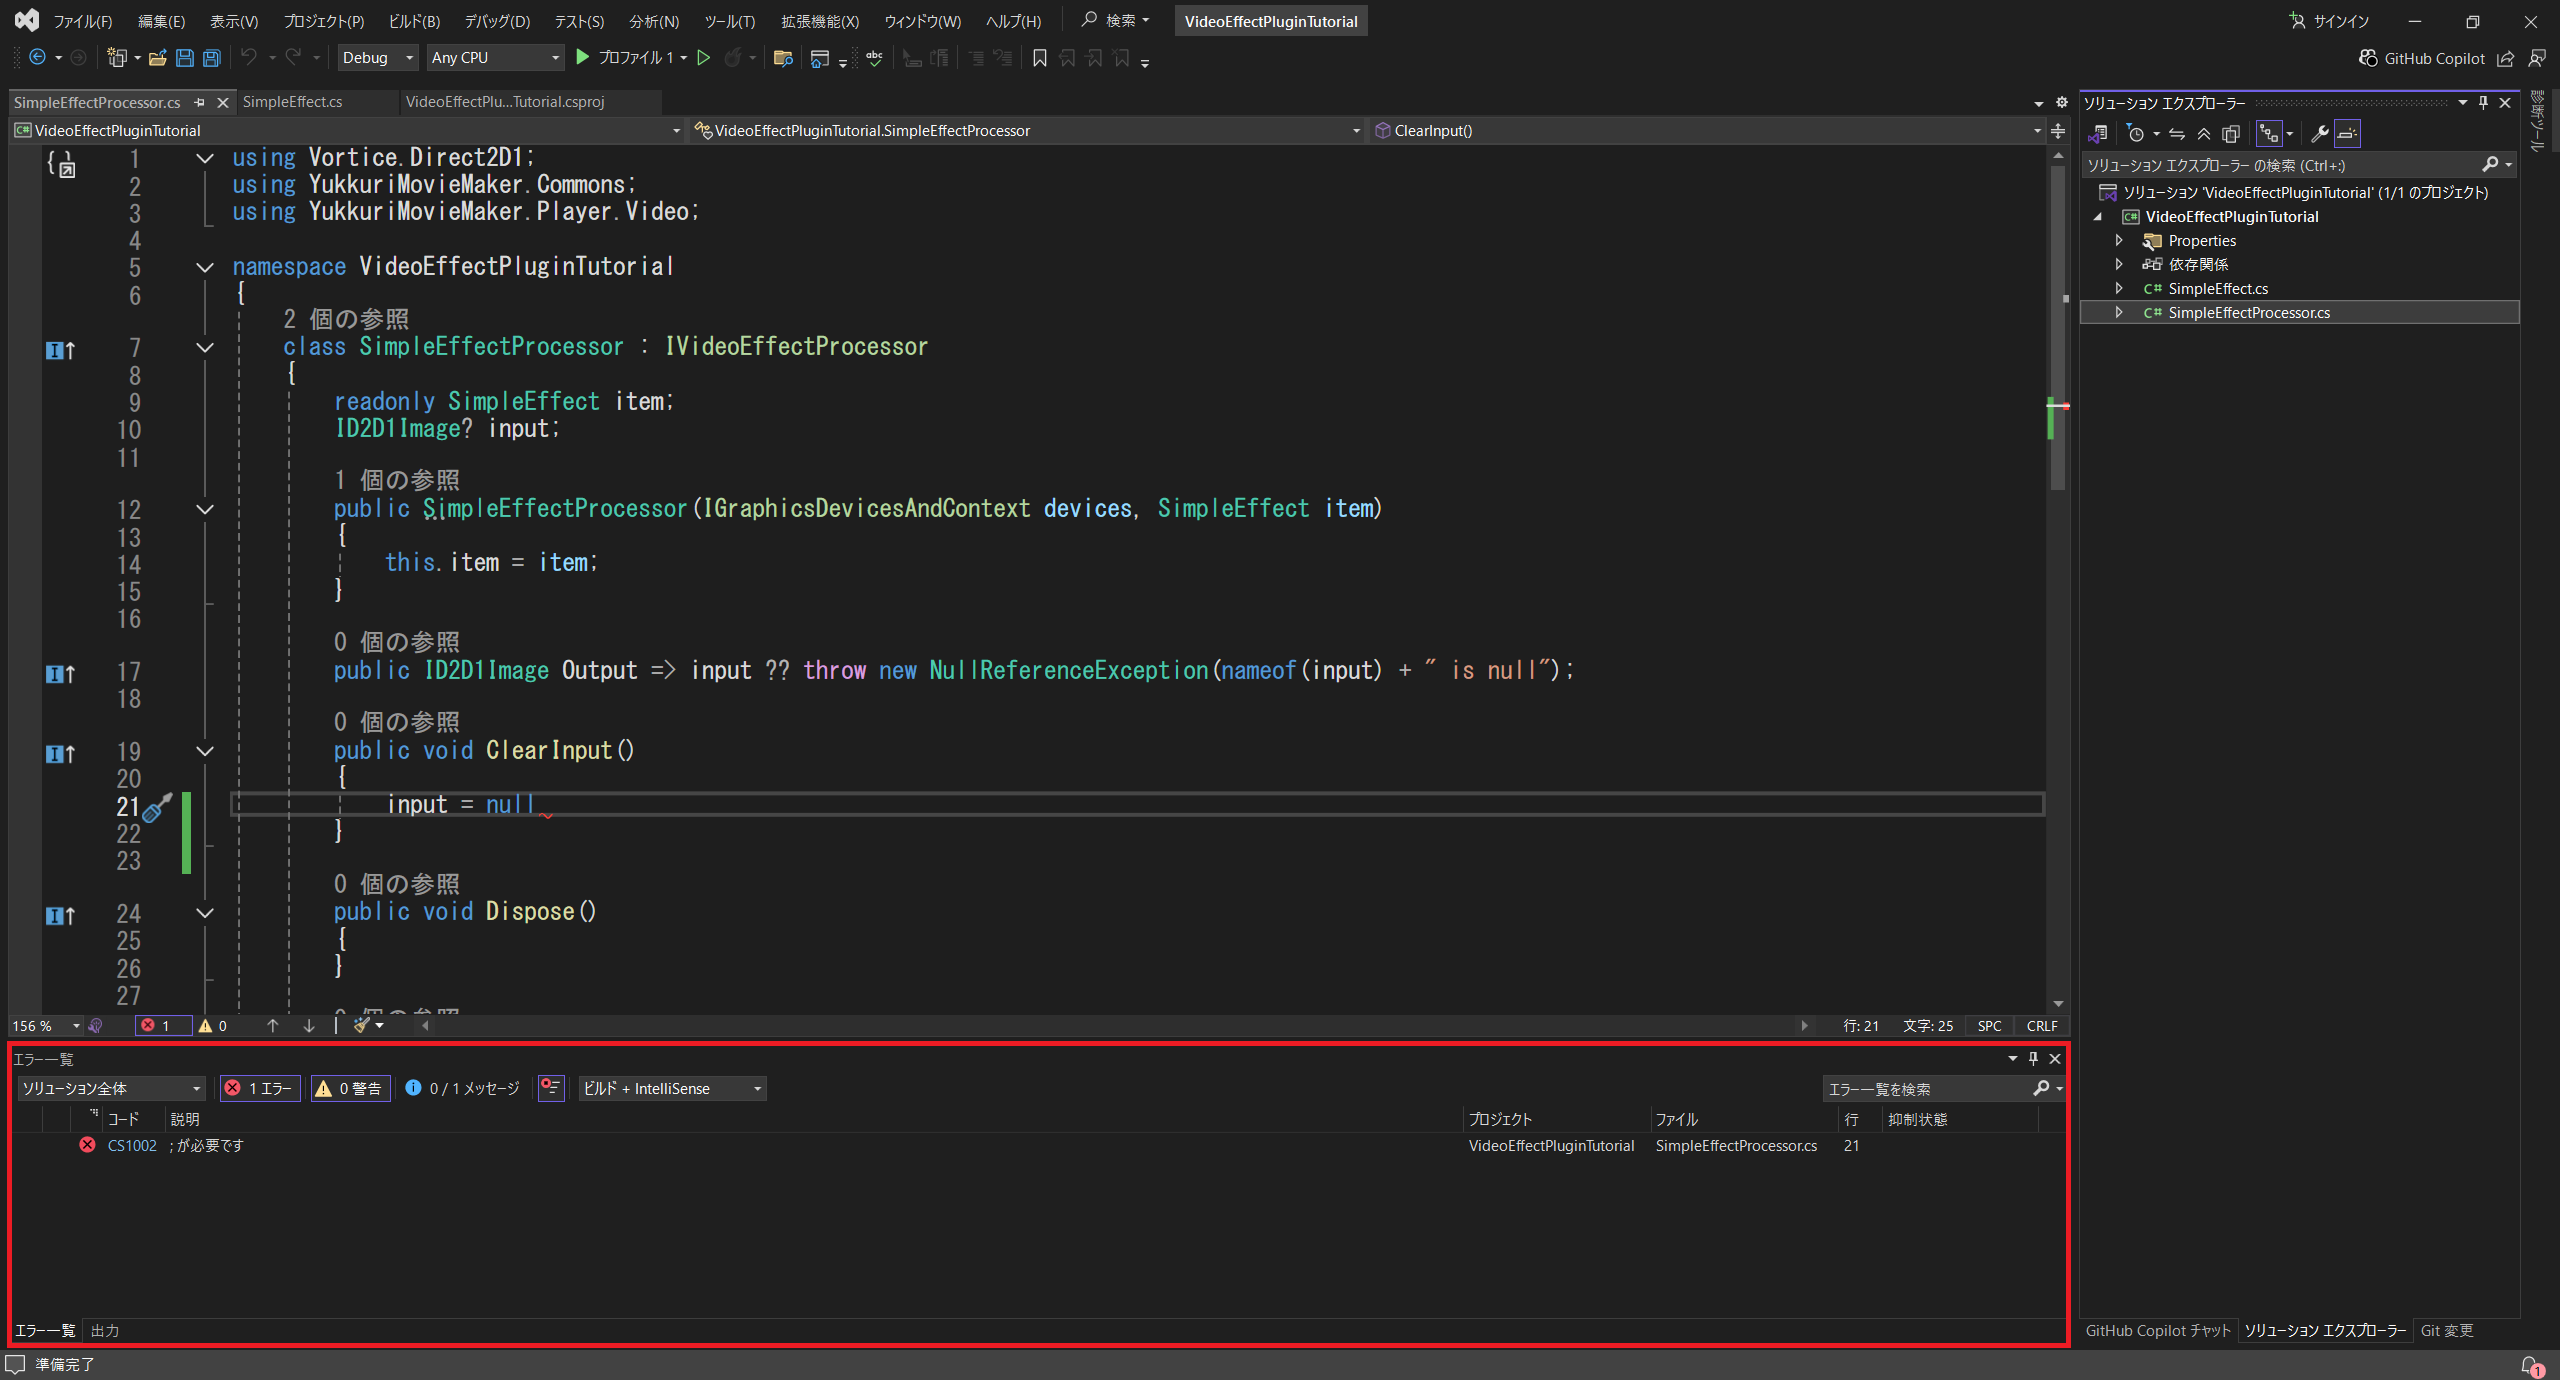Toggle the 0 / 1 メッセージ filter button

point(463,1088)
